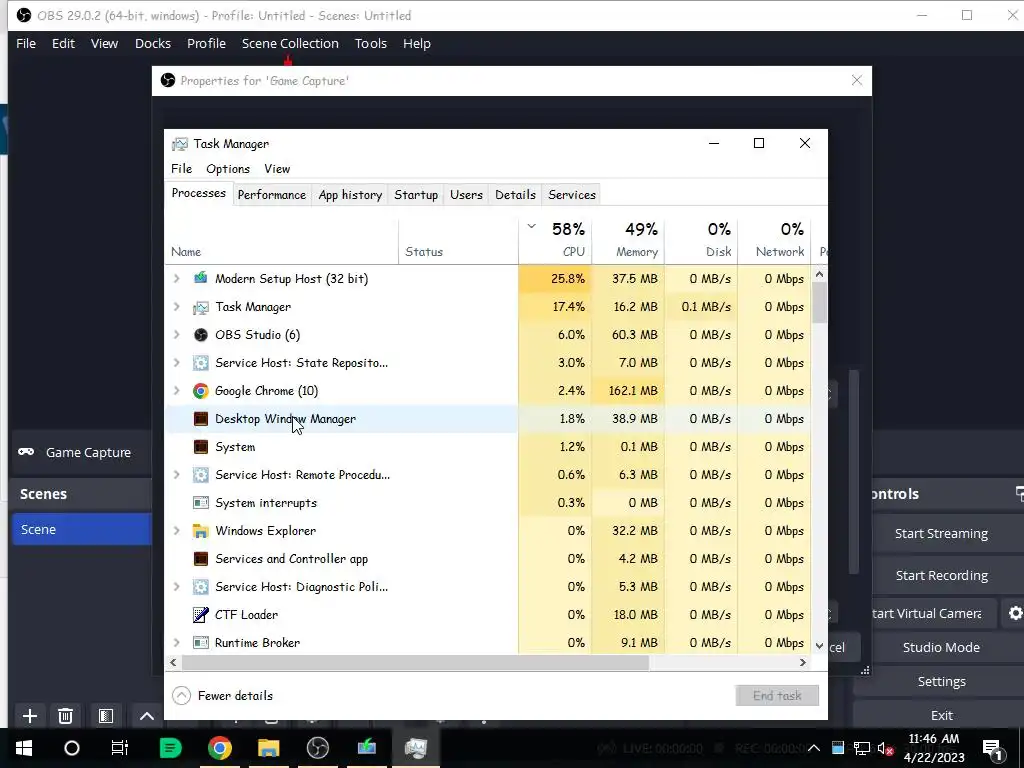Screen dimensions: 1024x768
Task: Collapse view using Fewer details
Action: tap(223, 696)
